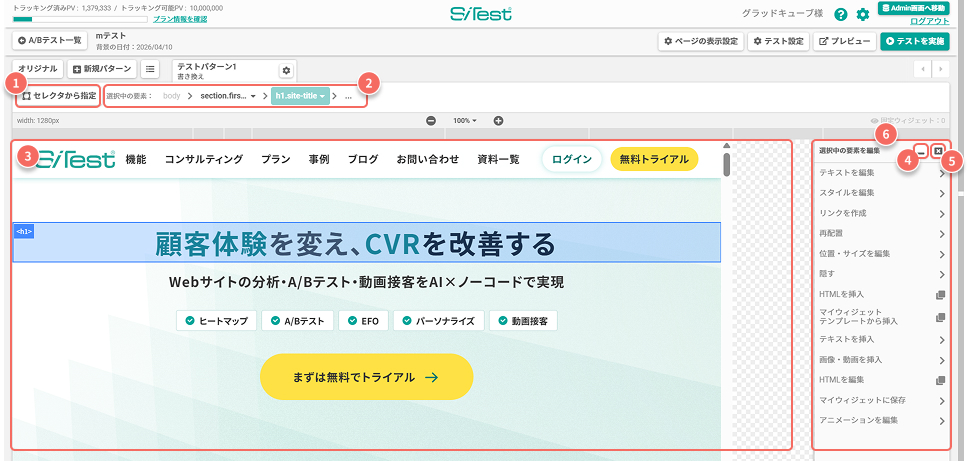Toggle 固定ウィジェット eye indicator
Viewport: 968px width, 461px height.
(874, 122)
